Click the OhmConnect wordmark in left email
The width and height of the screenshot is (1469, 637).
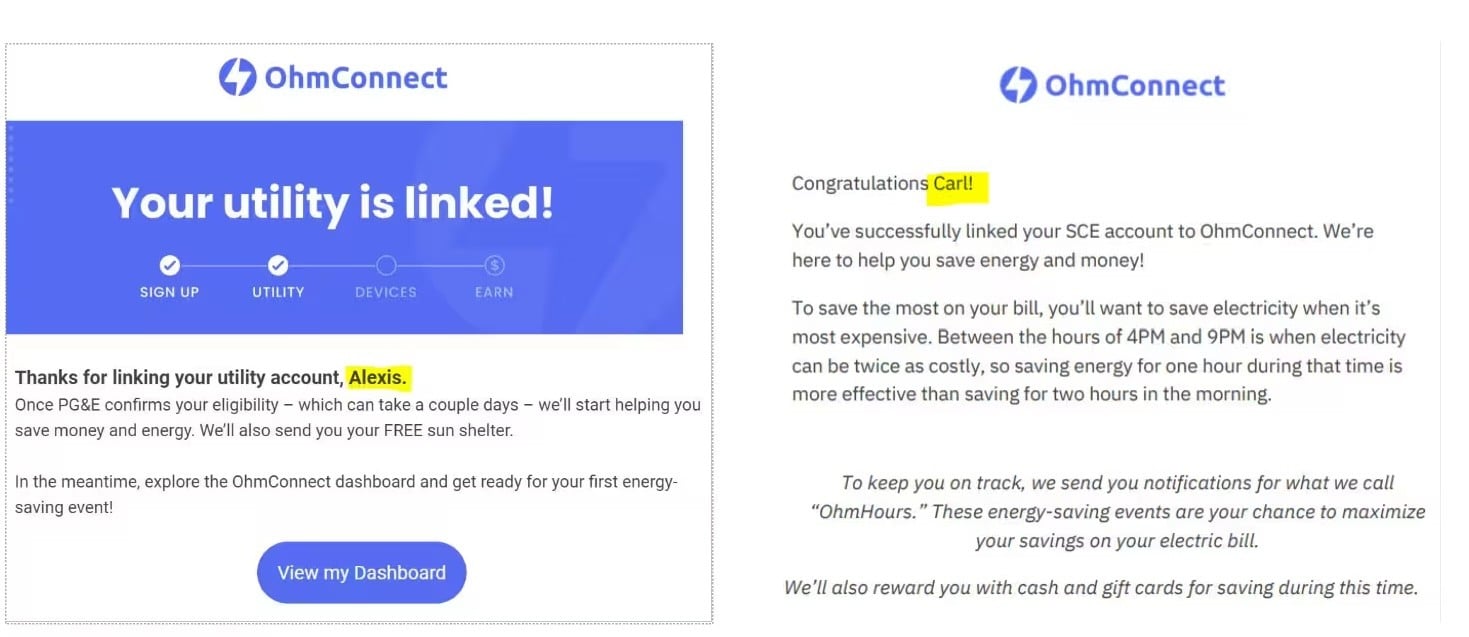pyautogui.click(x=355, y=78)
